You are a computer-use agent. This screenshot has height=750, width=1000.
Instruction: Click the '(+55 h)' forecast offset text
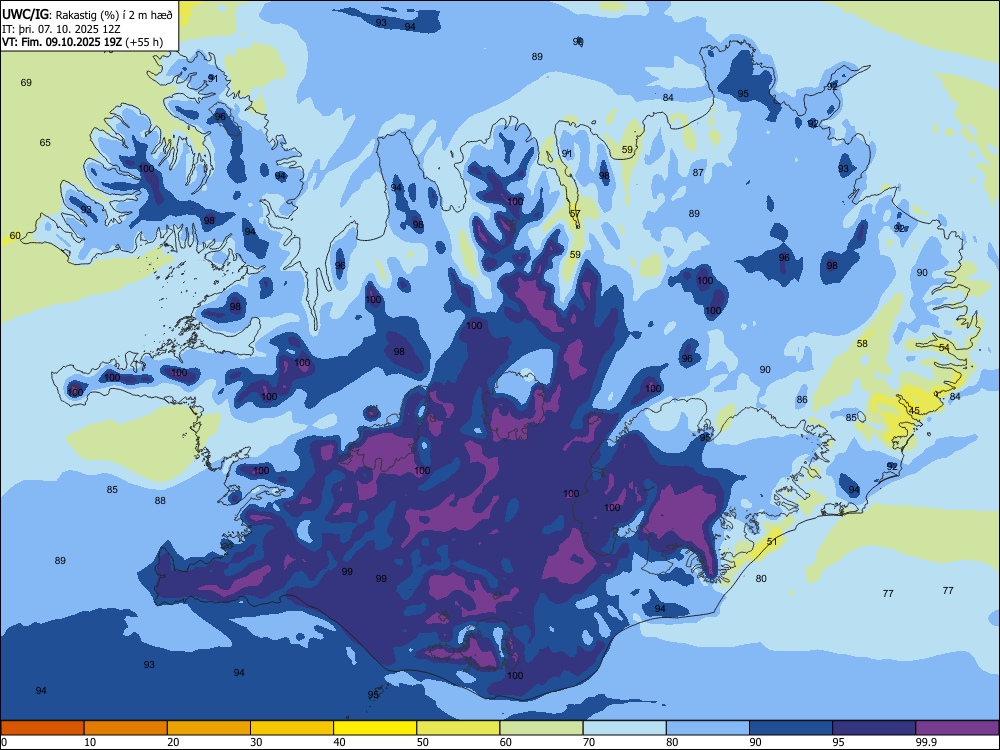144,43
